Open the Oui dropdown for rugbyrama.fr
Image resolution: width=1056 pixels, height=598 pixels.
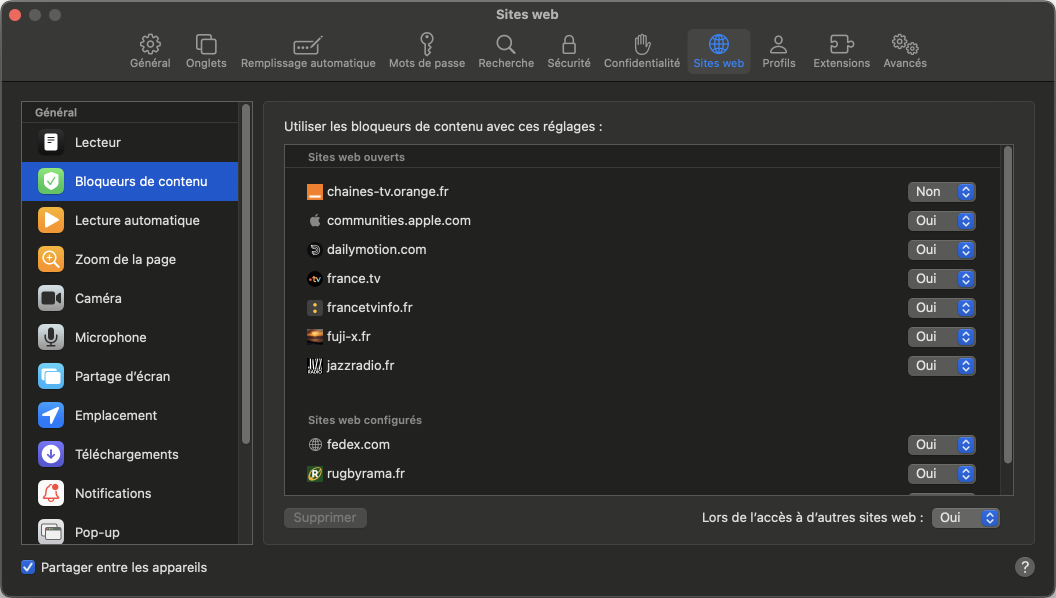click(x=942, y=474)
